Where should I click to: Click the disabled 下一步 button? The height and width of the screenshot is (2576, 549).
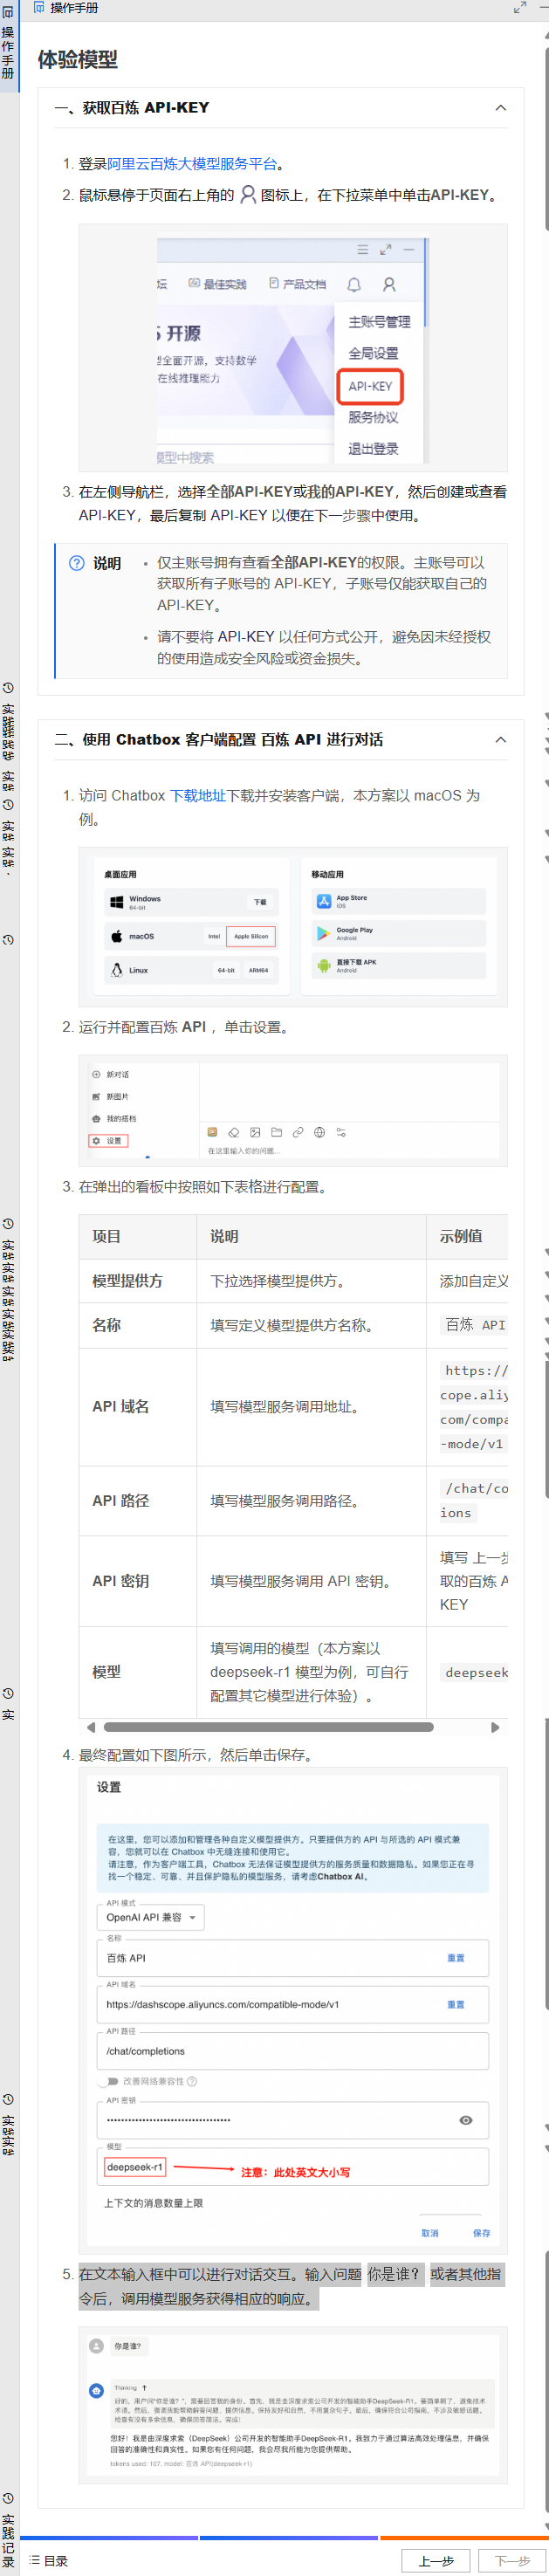pos(513,2561)
